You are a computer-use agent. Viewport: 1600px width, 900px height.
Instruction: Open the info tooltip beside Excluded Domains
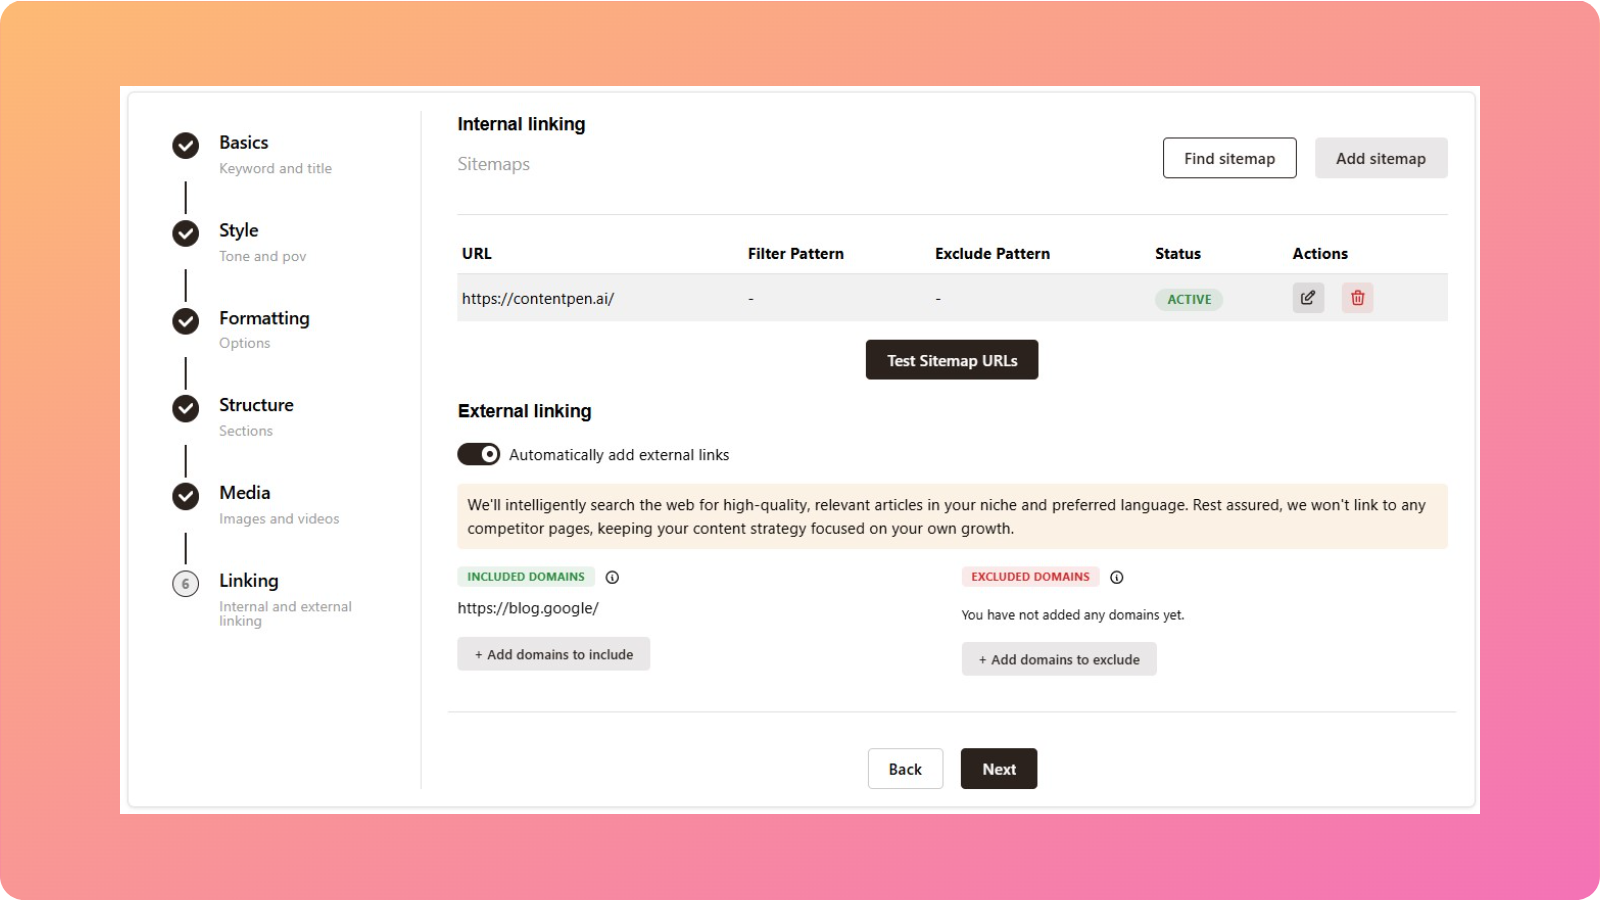pyautogui.click(x=1117, y=577)
